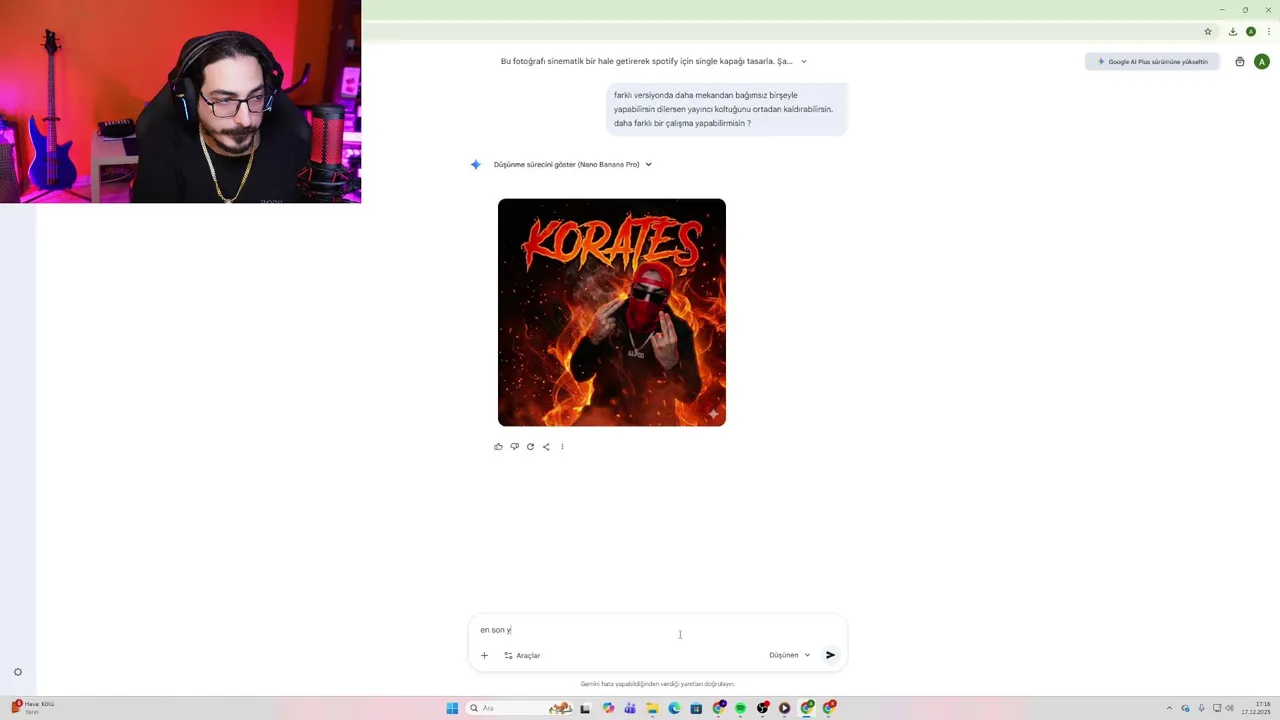Open the temporary chat icon in header
The height and width of the screenshot is (720, 1280).
point(1240,62)
